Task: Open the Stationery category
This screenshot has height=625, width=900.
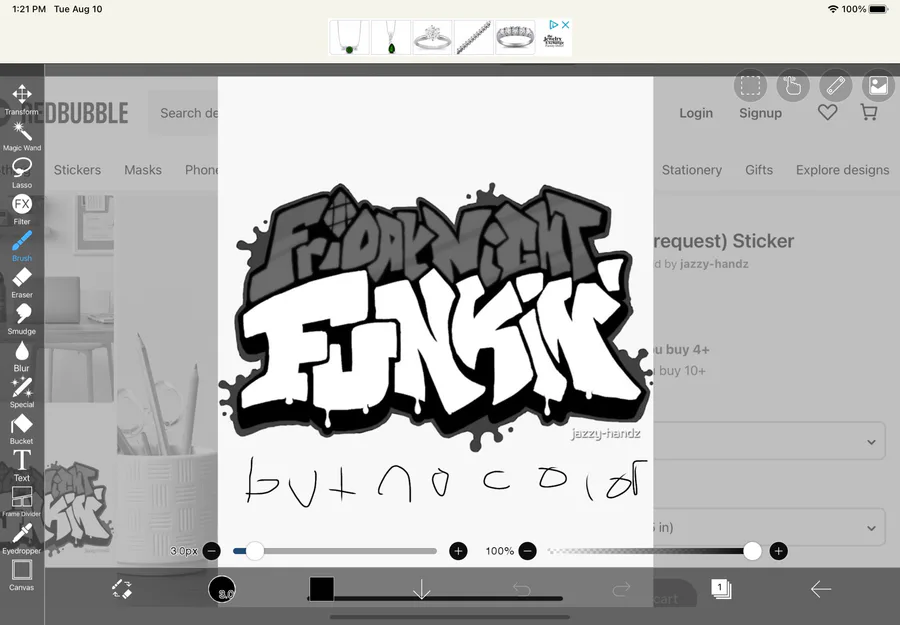Action: (x=692, y=170)
